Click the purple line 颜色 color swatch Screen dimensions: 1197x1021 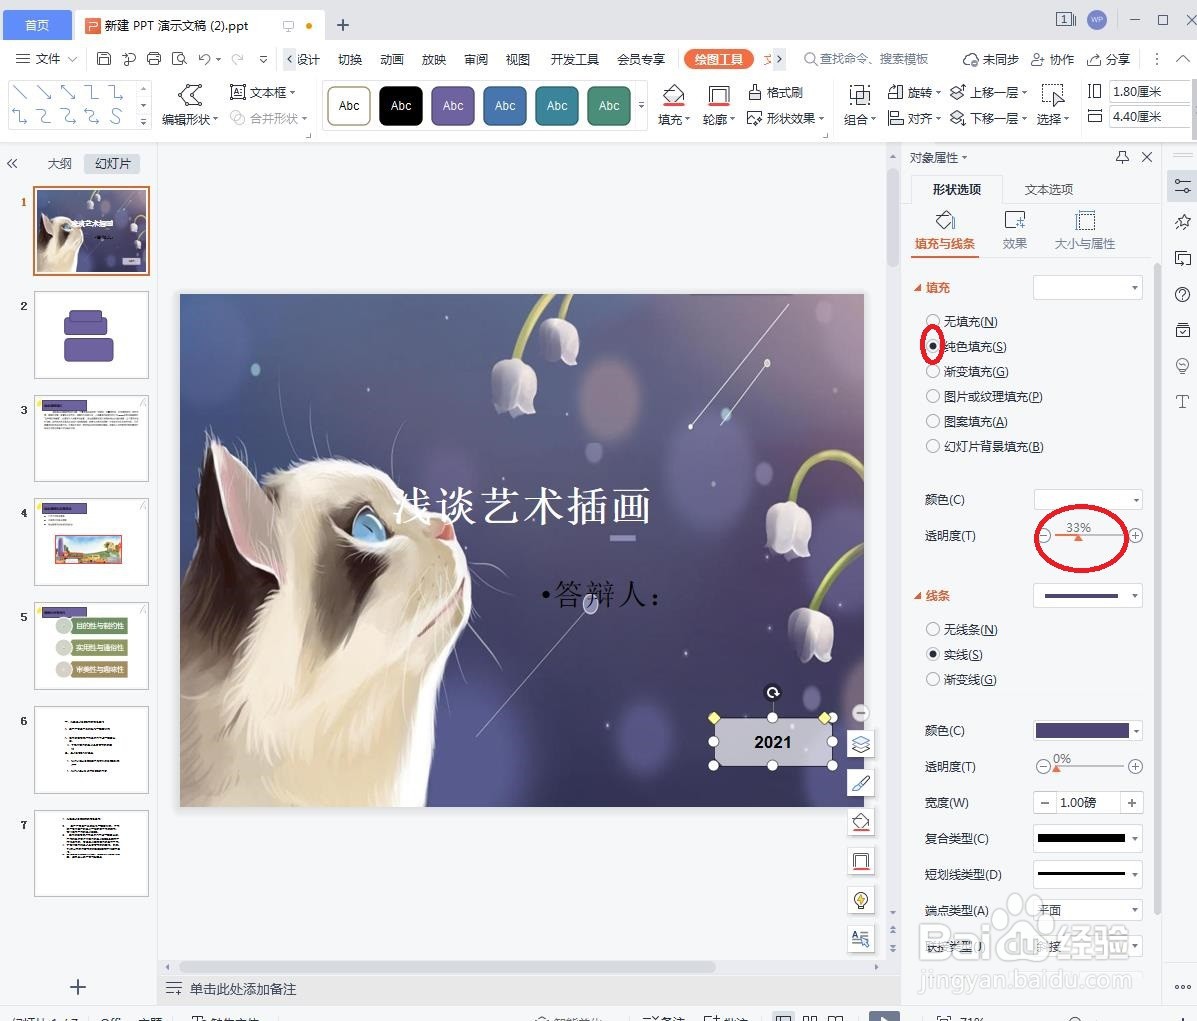1082,731
